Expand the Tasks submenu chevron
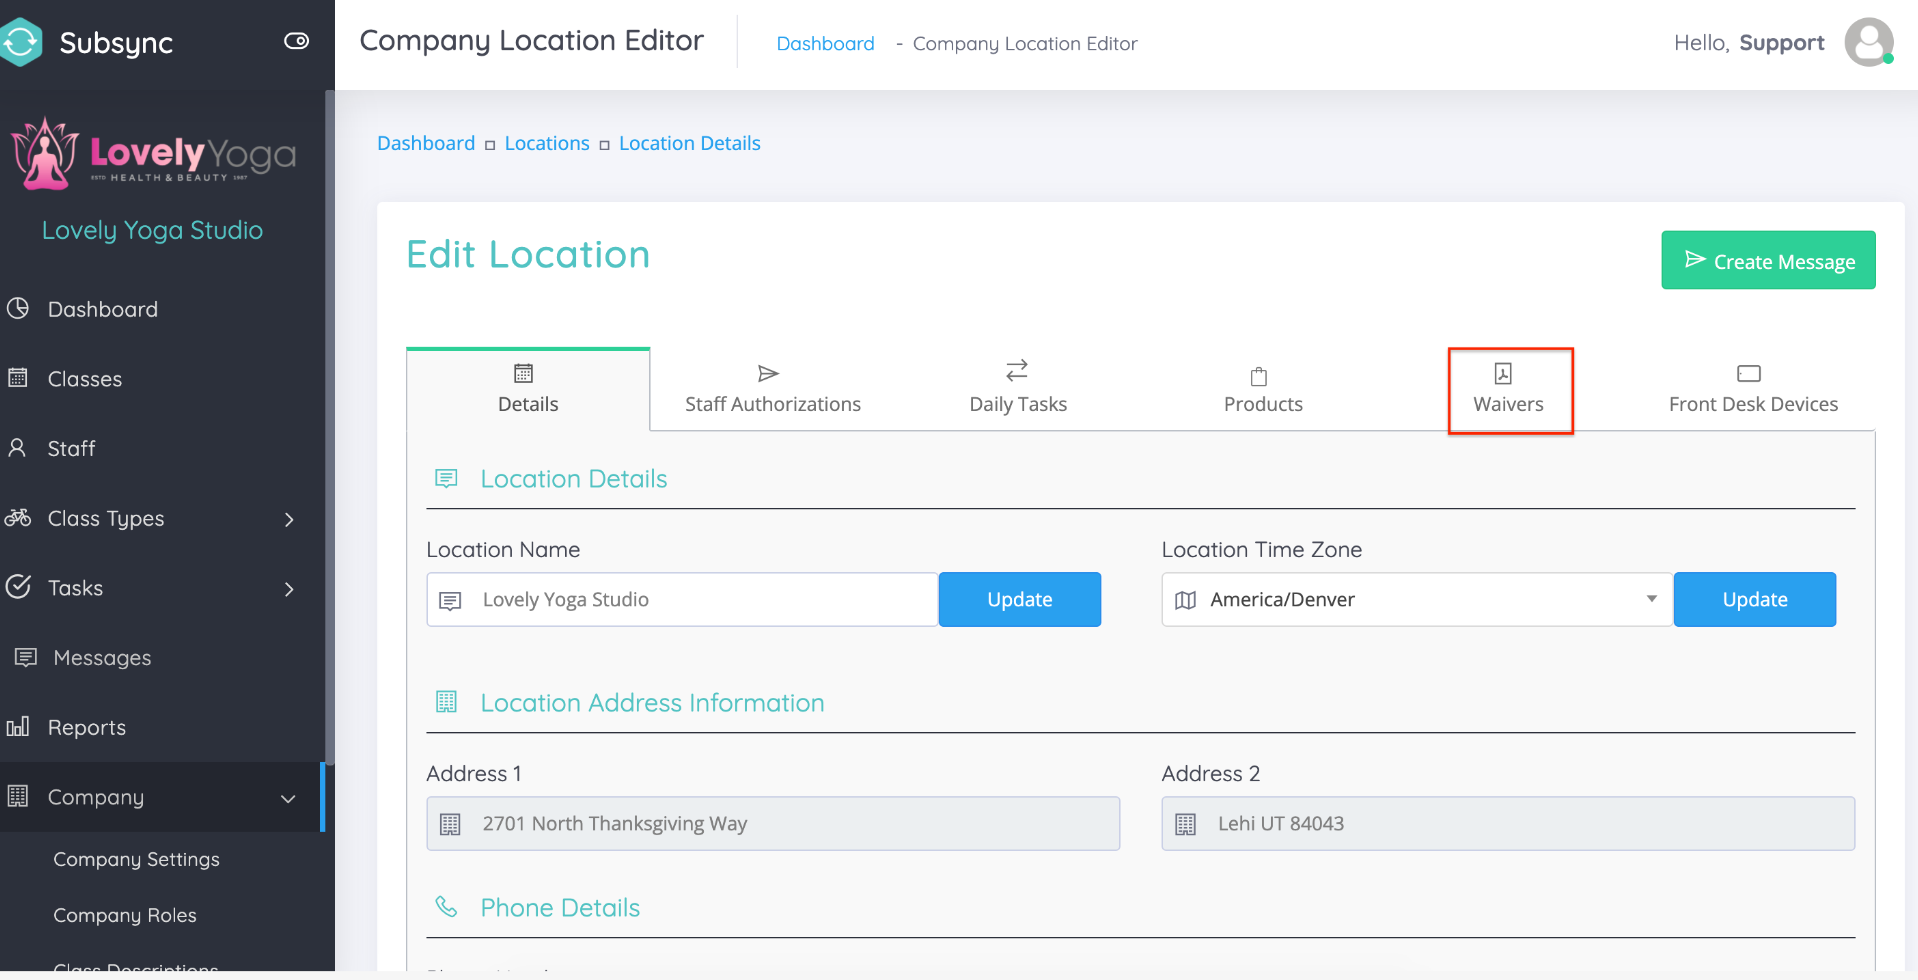Screen dimensions: 1918x980 click(288, 589)
